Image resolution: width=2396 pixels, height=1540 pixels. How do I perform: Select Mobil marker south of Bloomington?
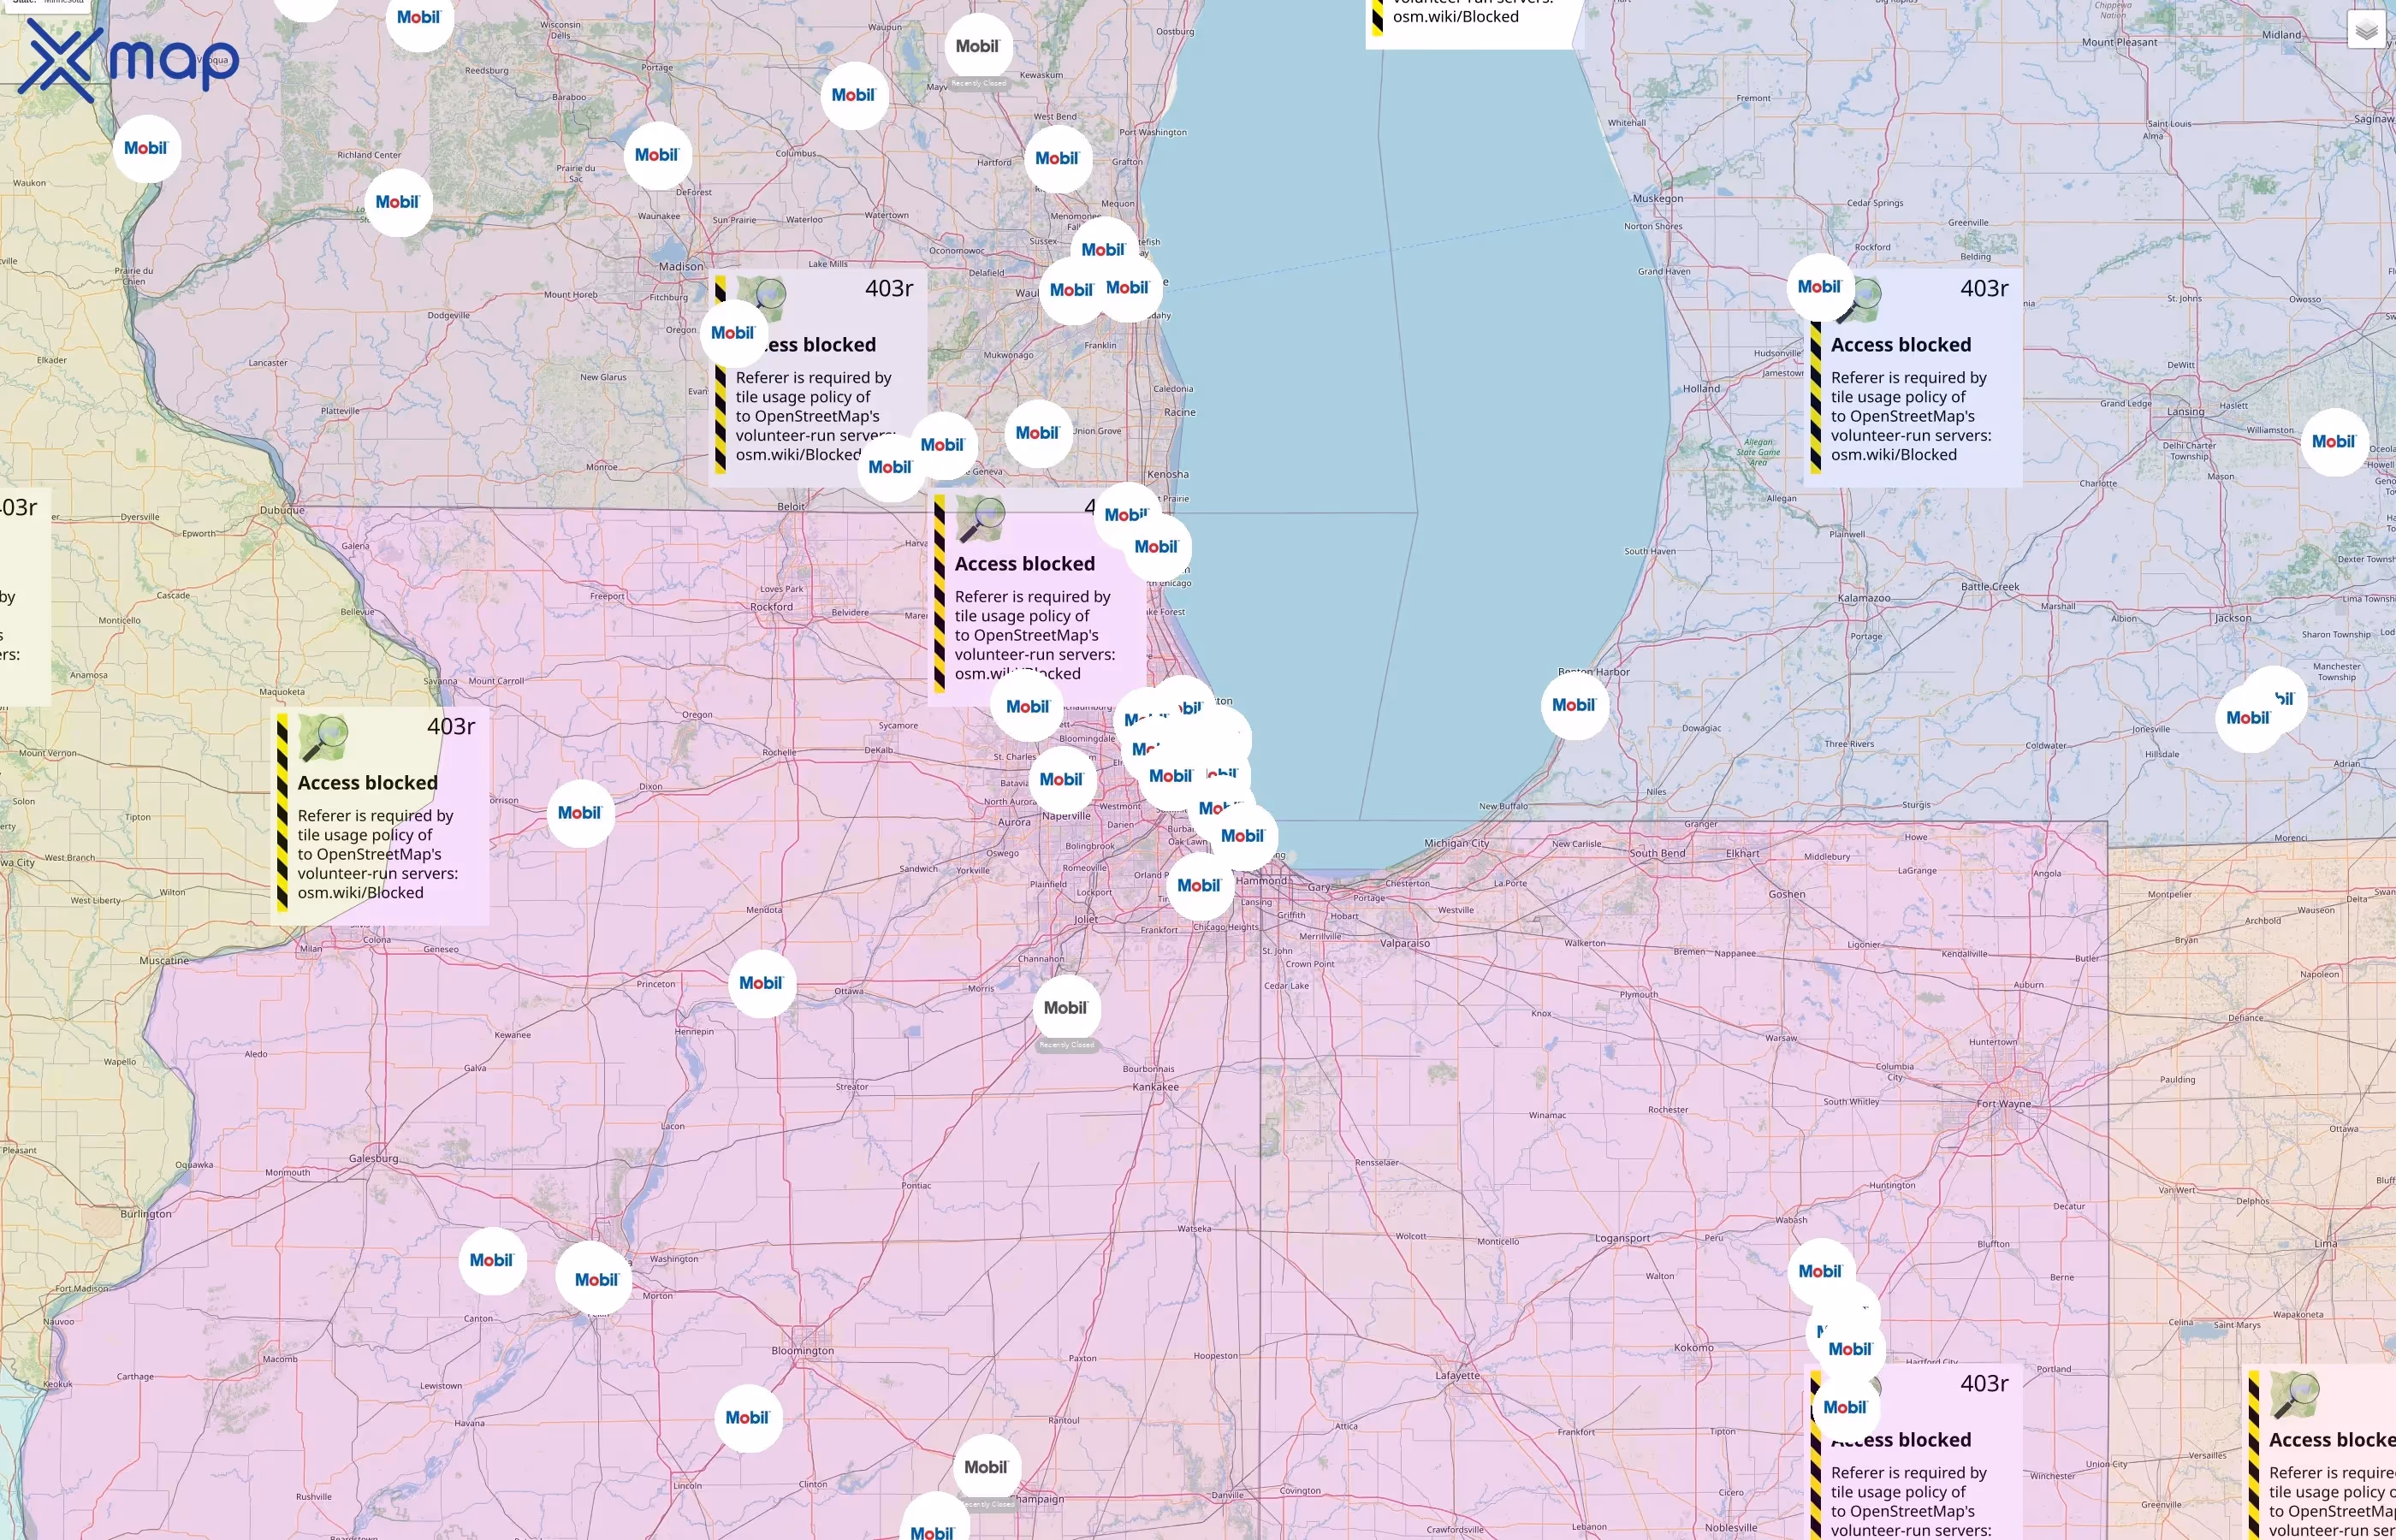click(x=748, y=1418)
